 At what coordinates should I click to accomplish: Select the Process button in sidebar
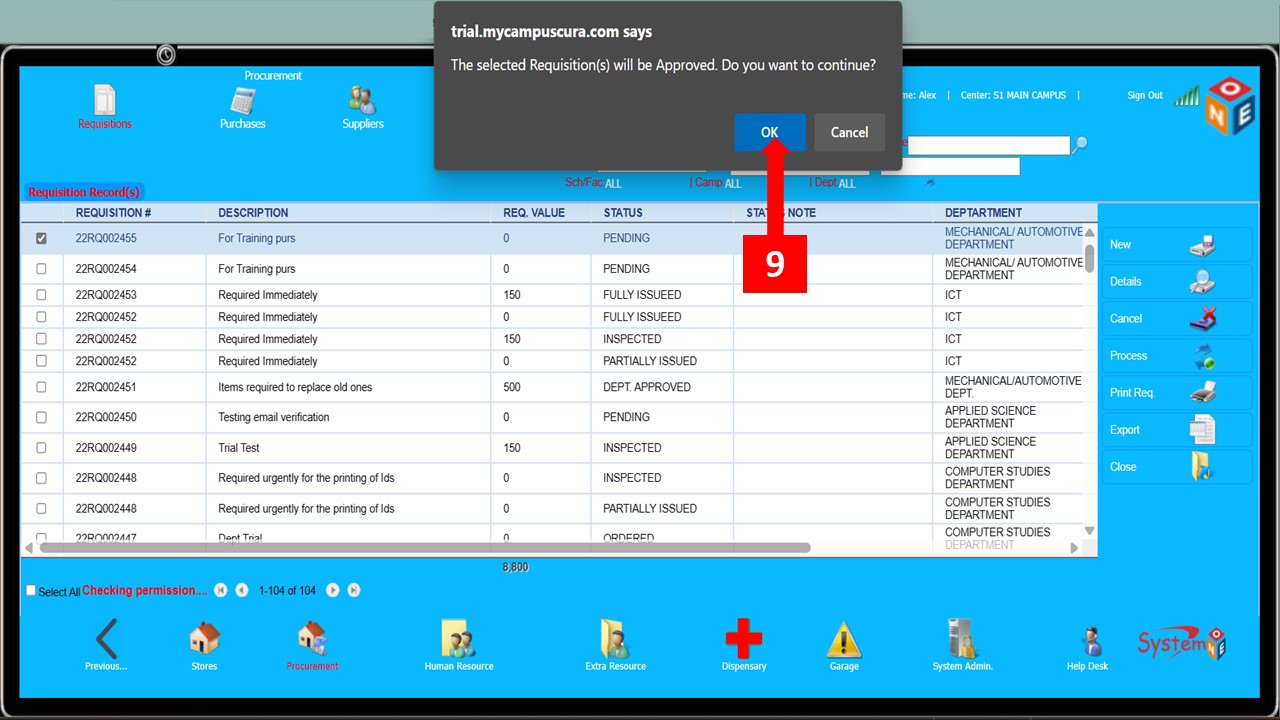(1176, 356)
